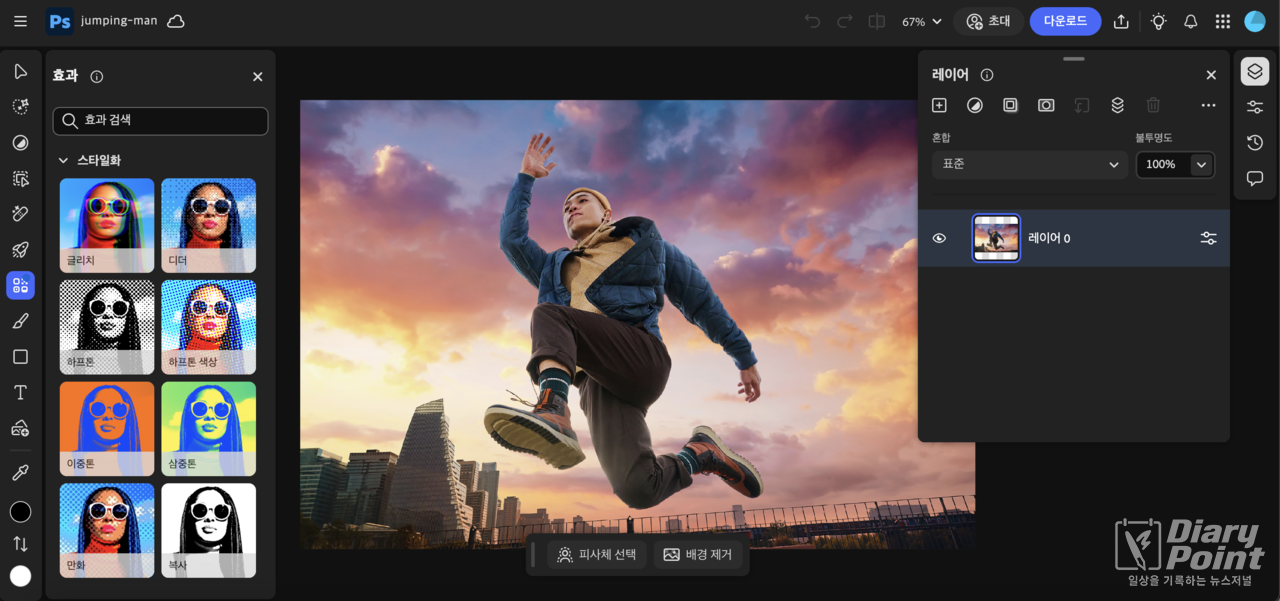Add a new layer in 레이어 panel
The height and width of the screenshot is (601, 1280).
[939, 105]
